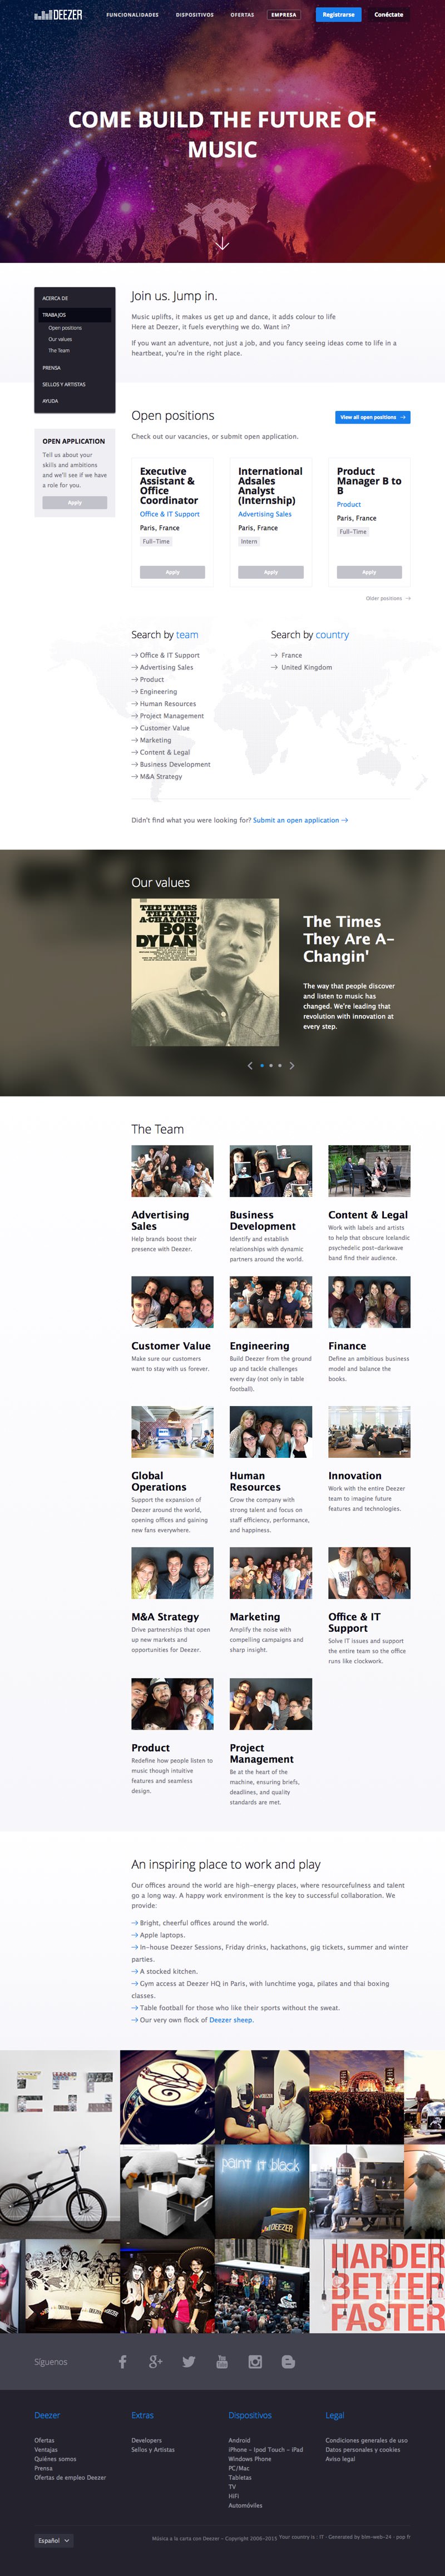Viewport: 445px width, 2576px height.
Task: Apply for International Adsales Analyst internship
Action: point(270,572)
